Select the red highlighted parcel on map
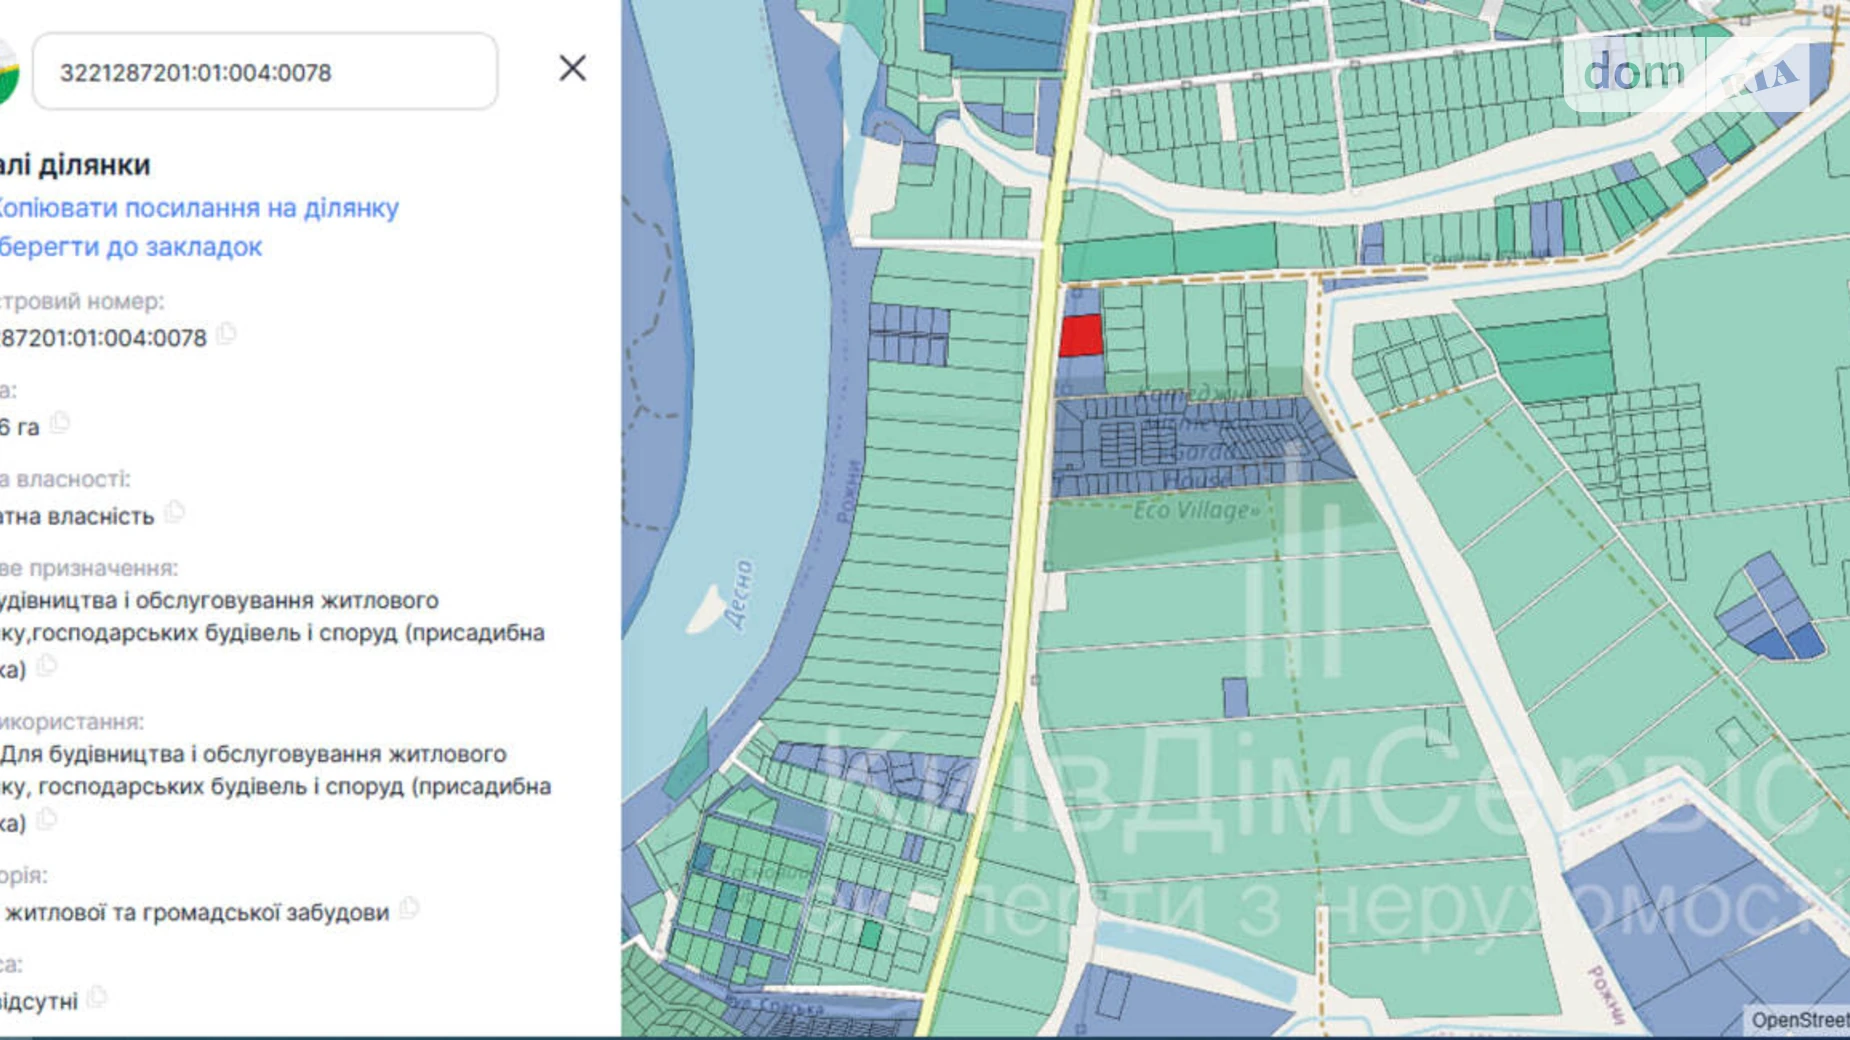The height and width of the screenshot is (1040, 1850). (x=1080, y=336)
